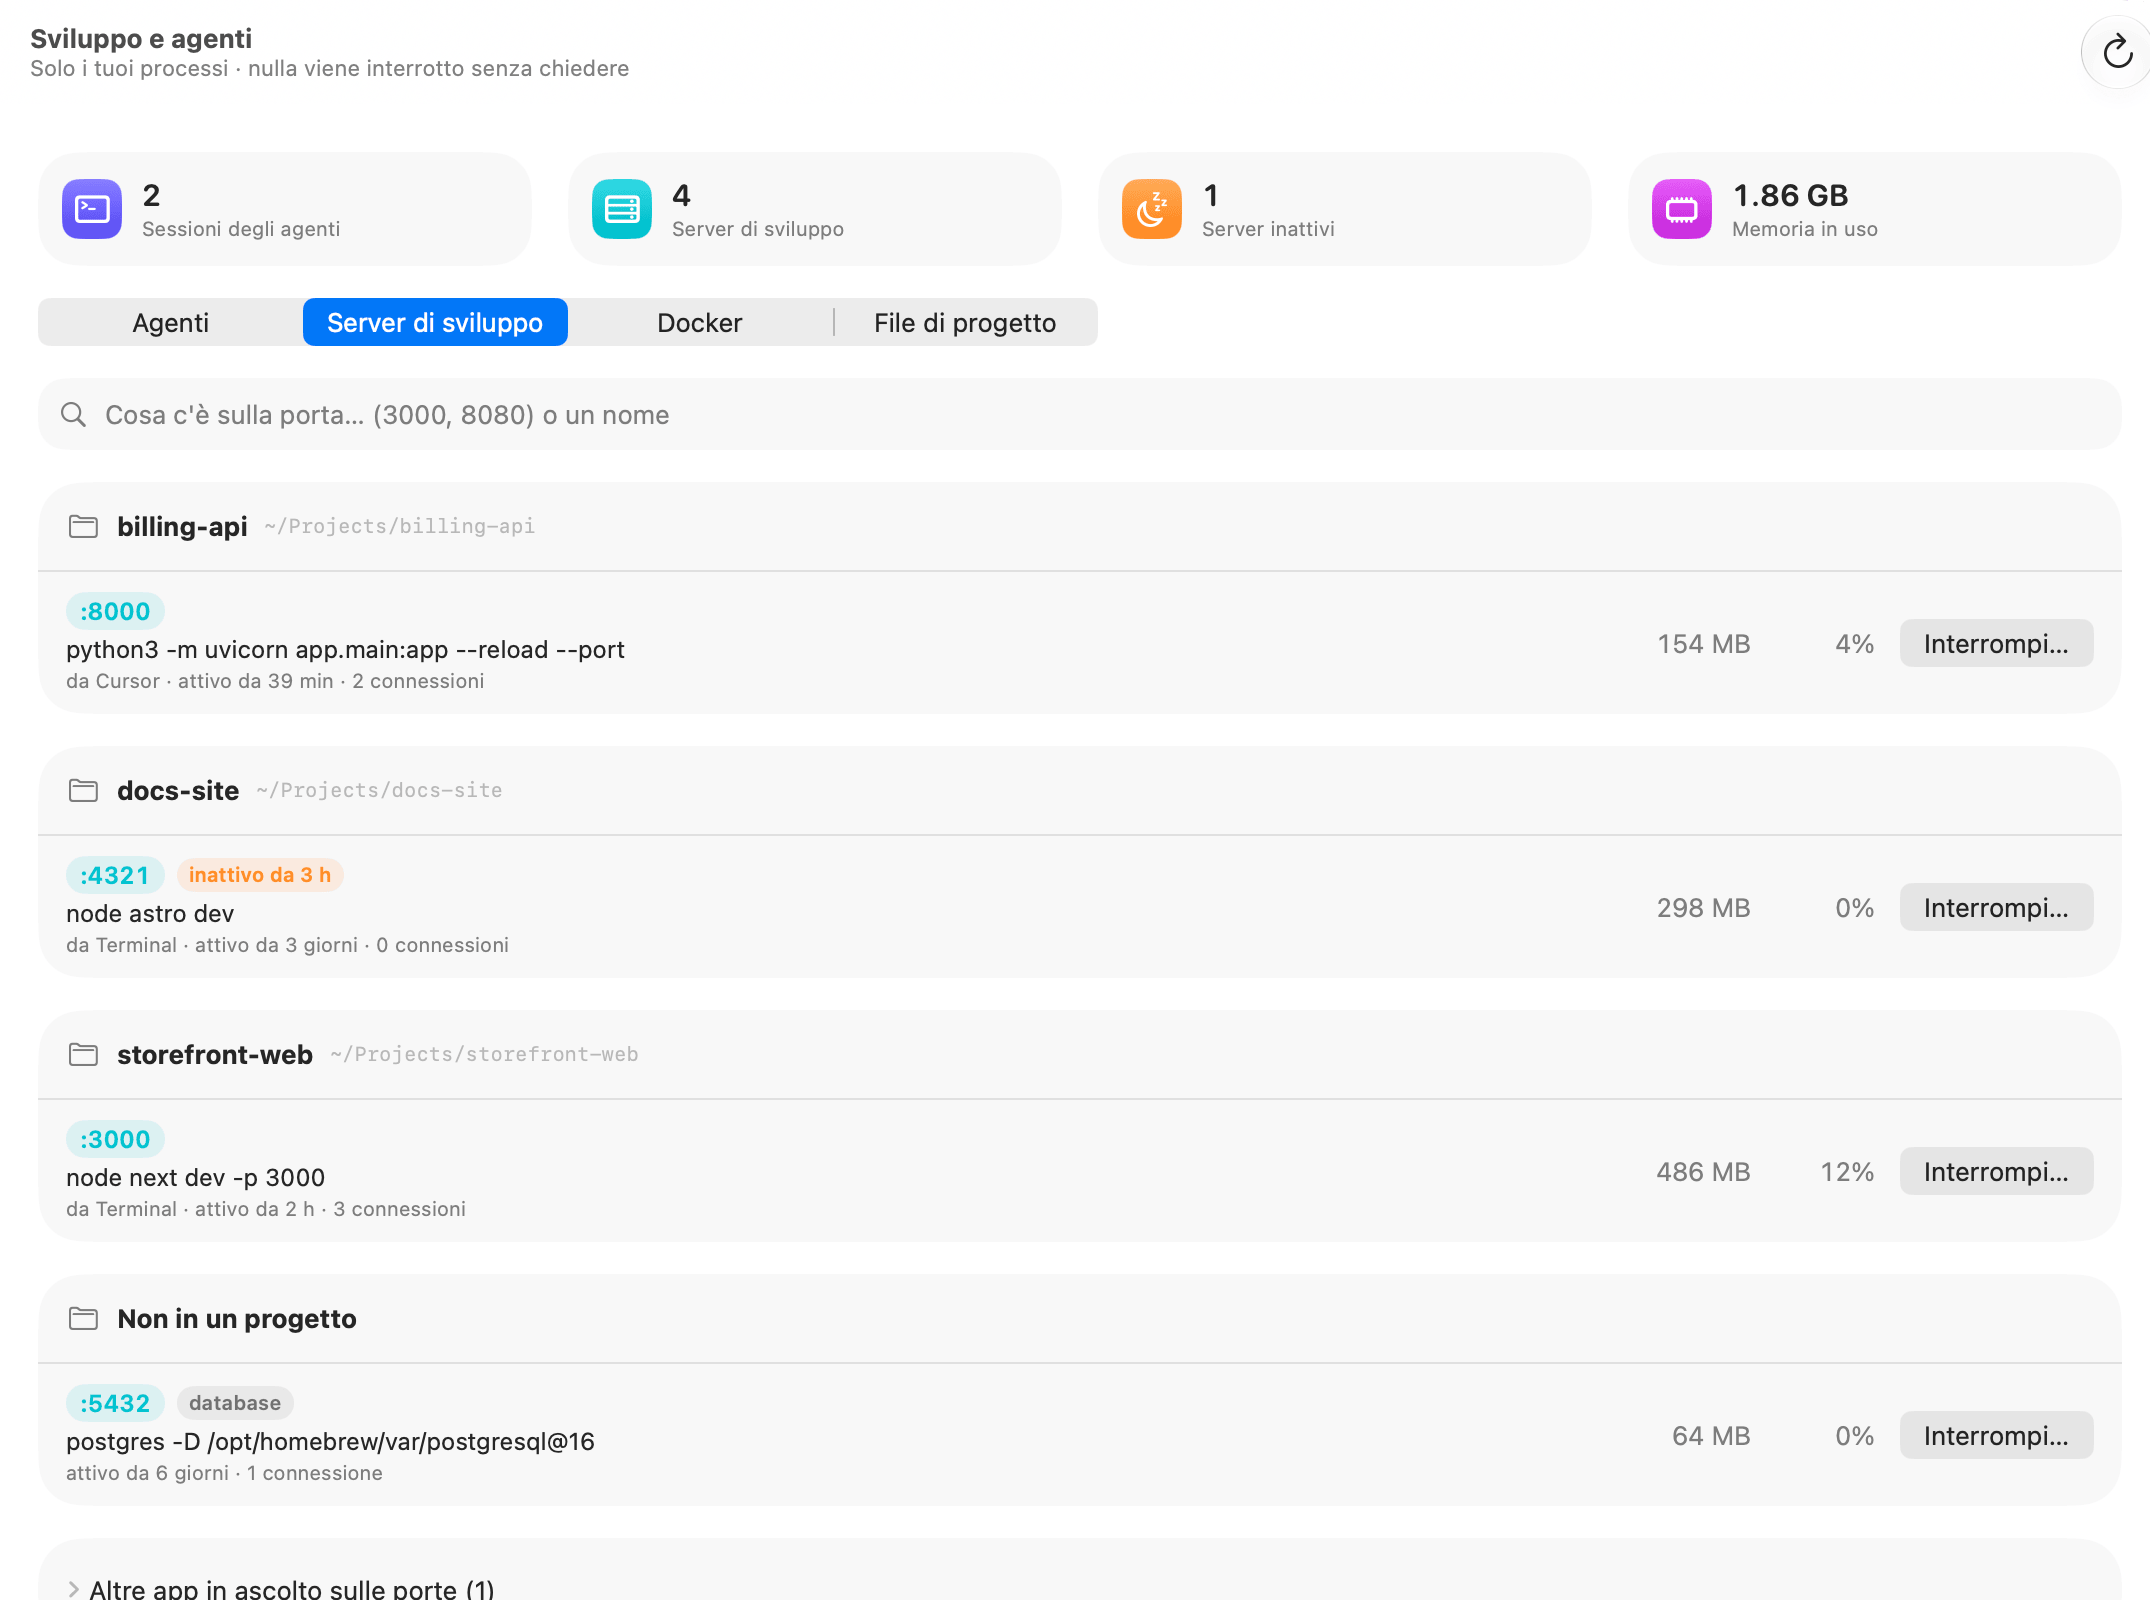The height and width of the screenshot is (1600, 2150).
Task: Interrompi the postgres process
Action: 1996,1435
